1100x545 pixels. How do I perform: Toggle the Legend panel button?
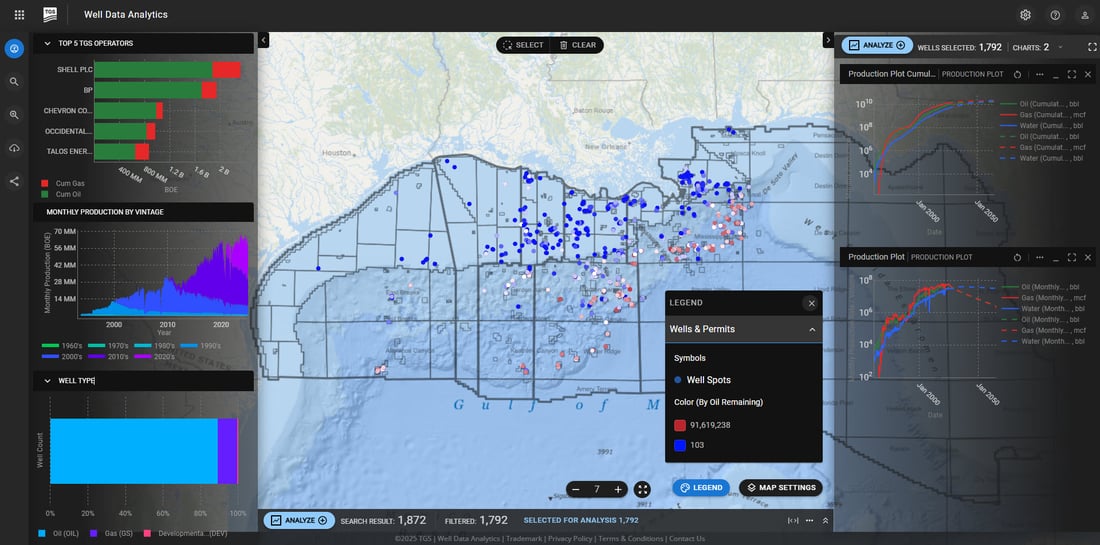point(700,488)
